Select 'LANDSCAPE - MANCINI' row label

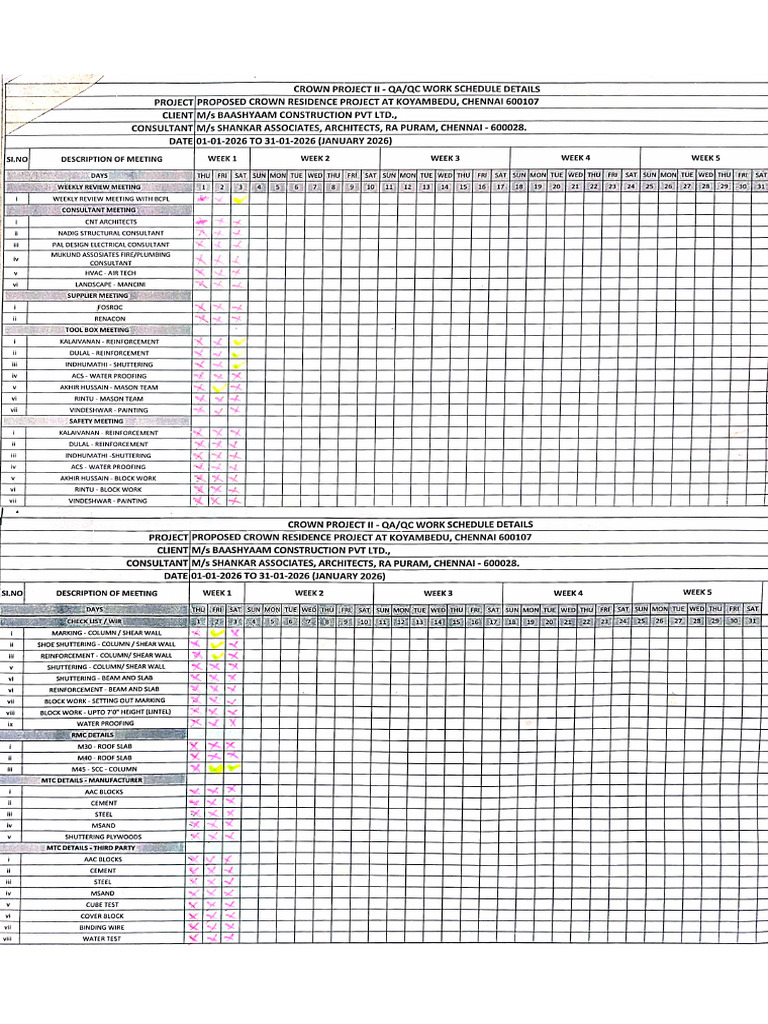tap(111, 285)
